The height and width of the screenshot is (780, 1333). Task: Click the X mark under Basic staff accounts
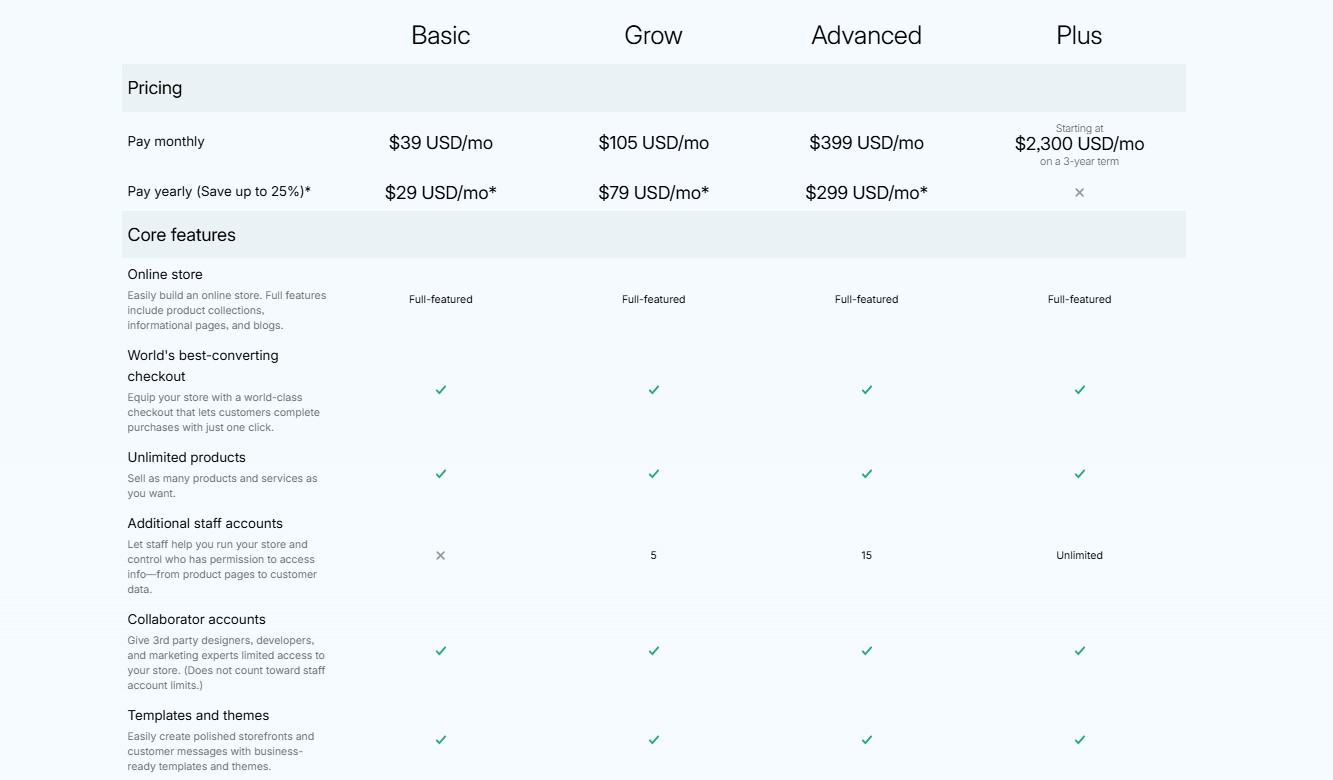[x=440, y=555]
